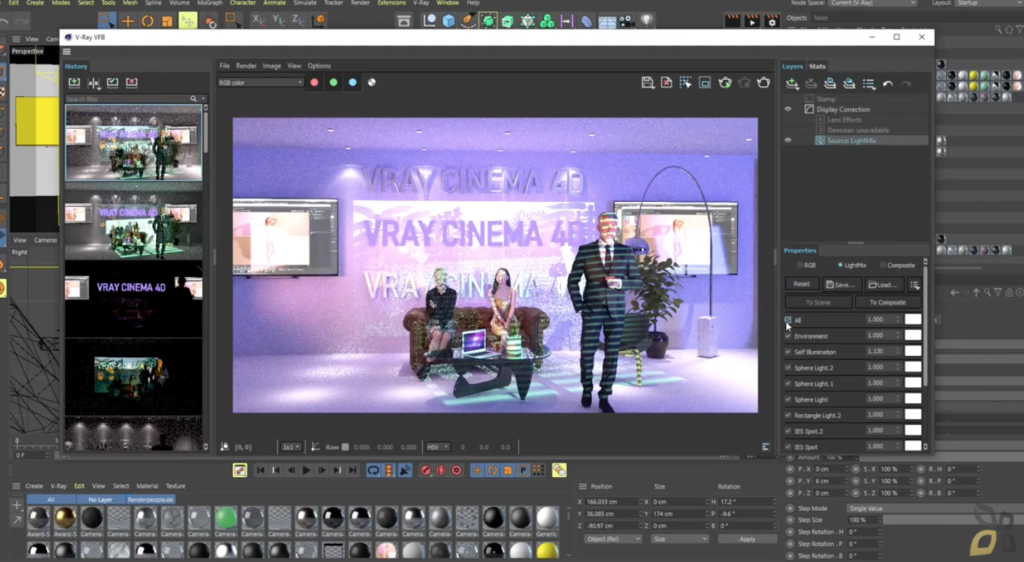Open the RGB color channel dropdown
Screen dimensions: 1024x562
tap(261, 82)
